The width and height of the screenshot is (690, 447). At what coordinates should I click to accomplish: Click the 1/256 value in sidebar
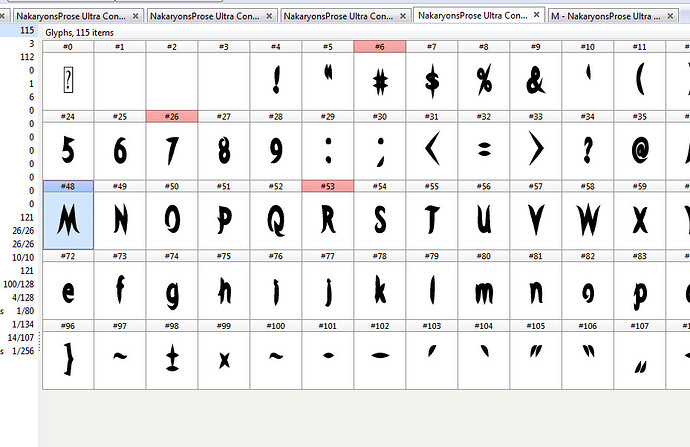(23, 351)
